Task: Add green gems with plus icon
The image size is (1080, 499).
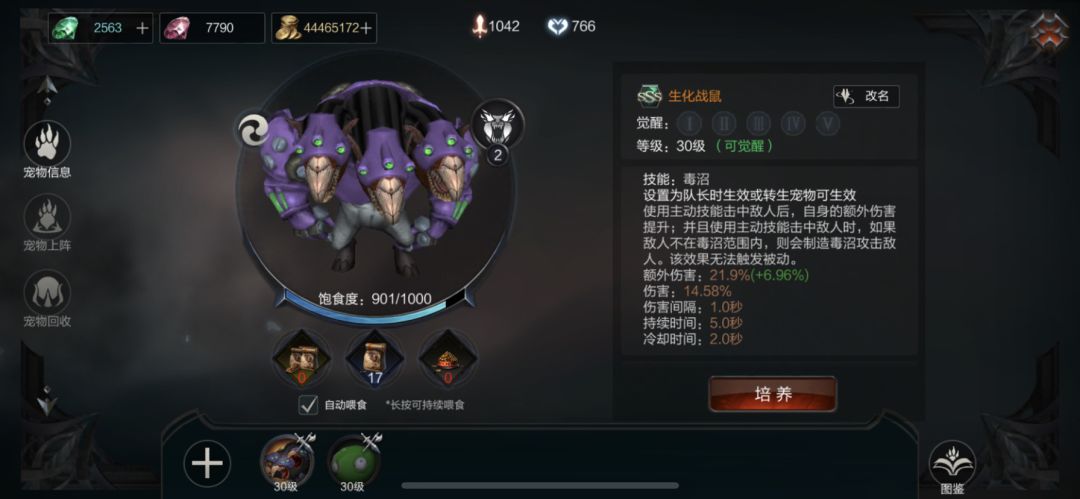Action: click(x=142, y=28)
